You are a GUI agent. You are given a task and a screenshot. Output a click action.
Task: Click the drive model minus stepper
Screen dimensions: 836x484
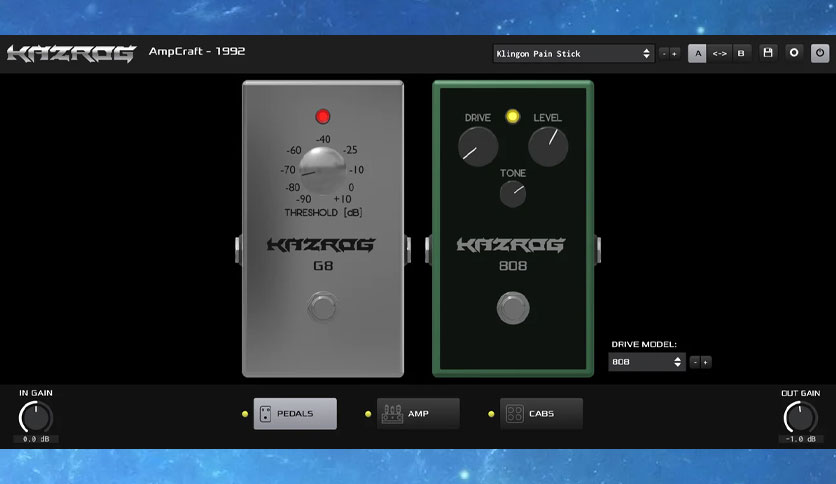tap(695, 362)
